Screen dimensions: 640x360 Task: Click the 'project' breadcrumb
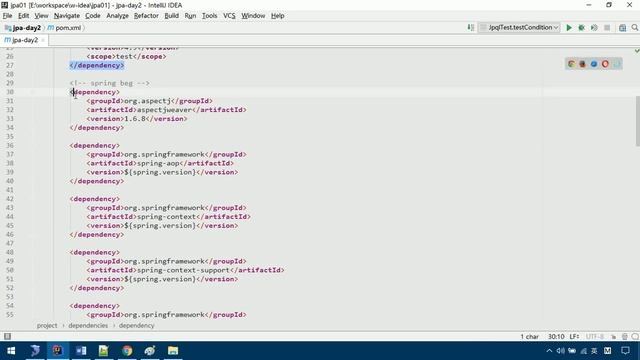47,325
